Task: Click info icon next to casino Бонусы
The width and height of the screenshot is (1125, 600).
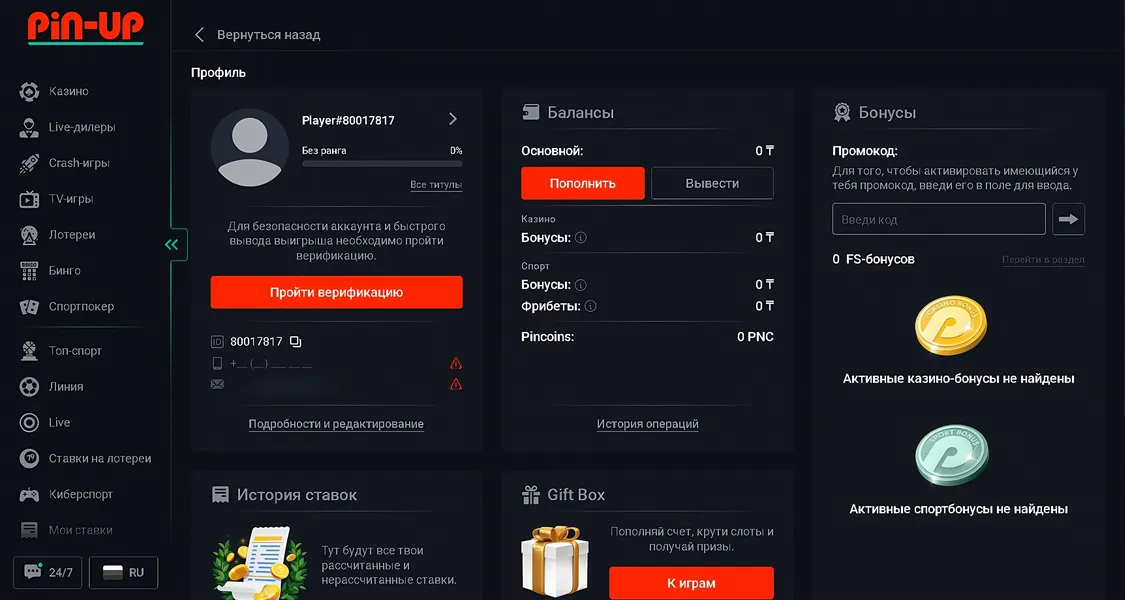Action: tap(581, 238)
